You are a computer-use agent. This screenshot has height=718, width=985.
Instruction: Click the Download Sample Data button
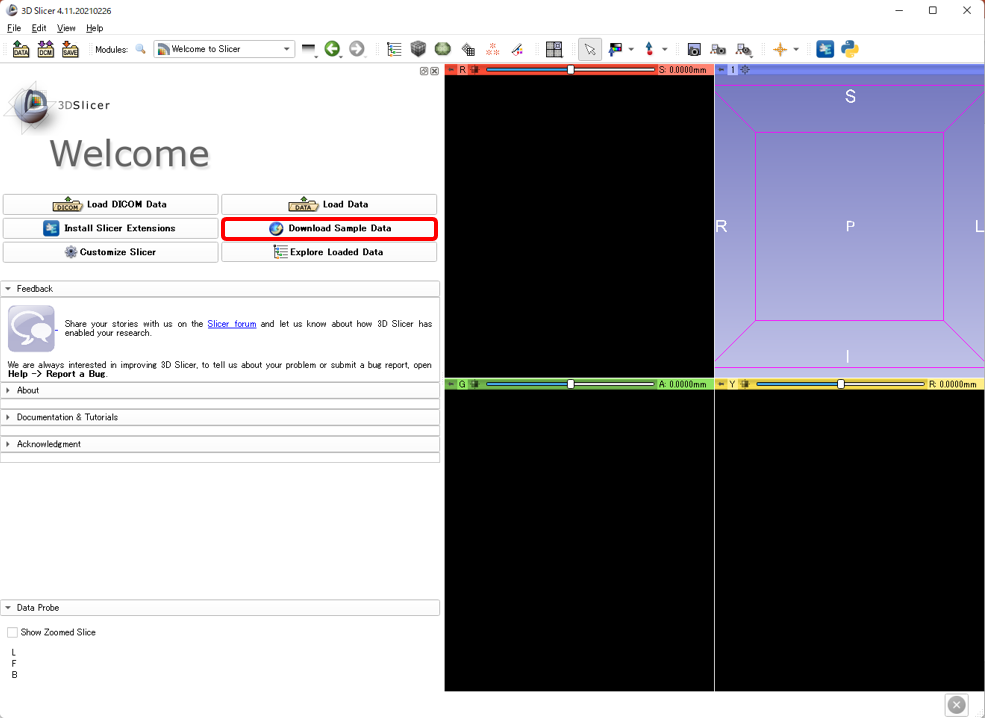click(329, 228)
